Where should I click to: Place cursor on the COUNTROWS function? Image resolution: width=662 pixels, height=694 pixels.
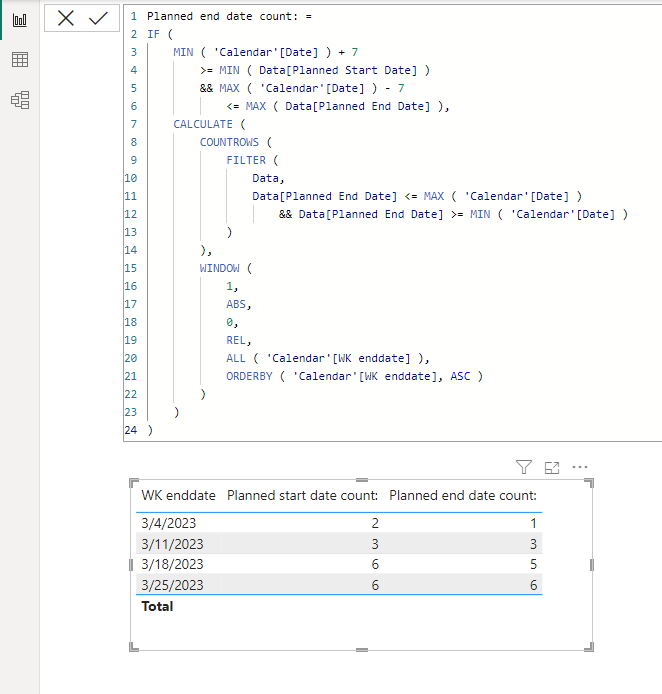click(x=229, y=143)
